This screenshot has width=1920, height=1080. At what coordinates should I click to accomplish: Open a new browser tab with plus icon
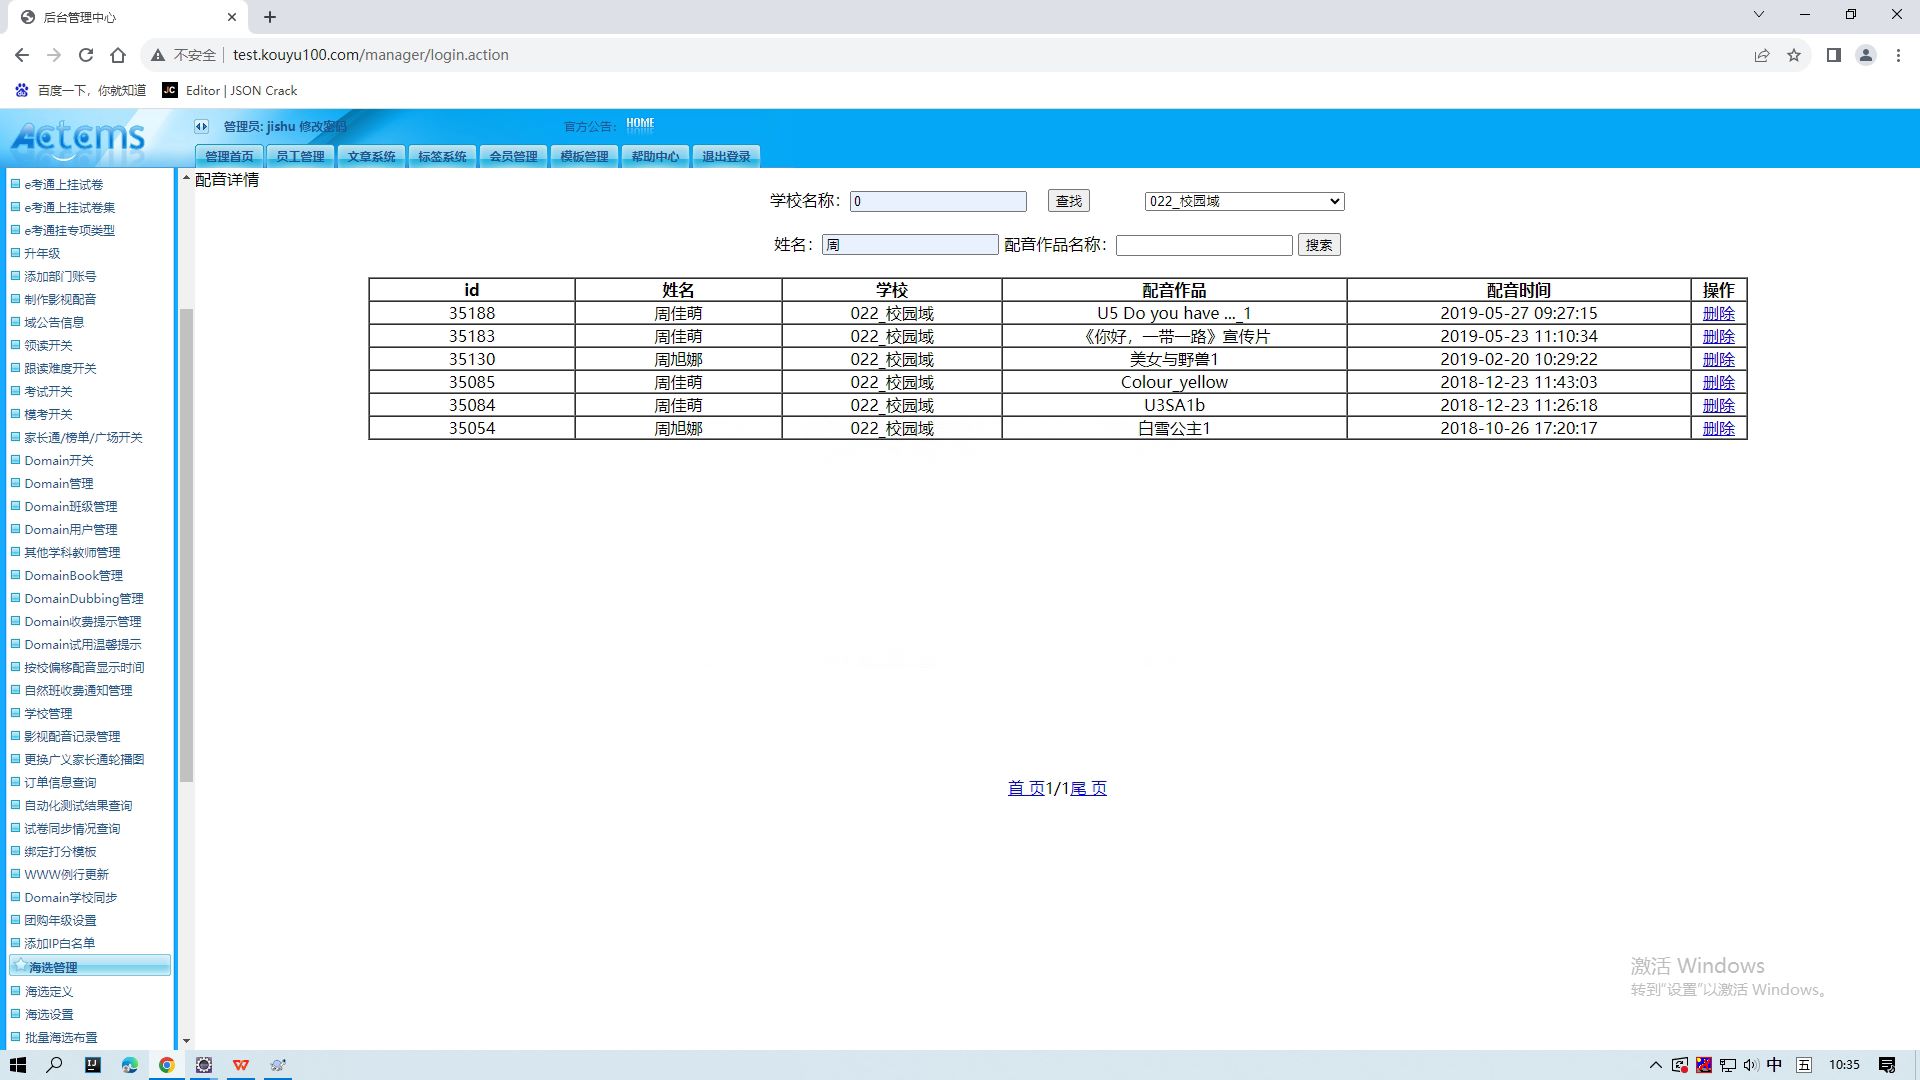point(270,17)
